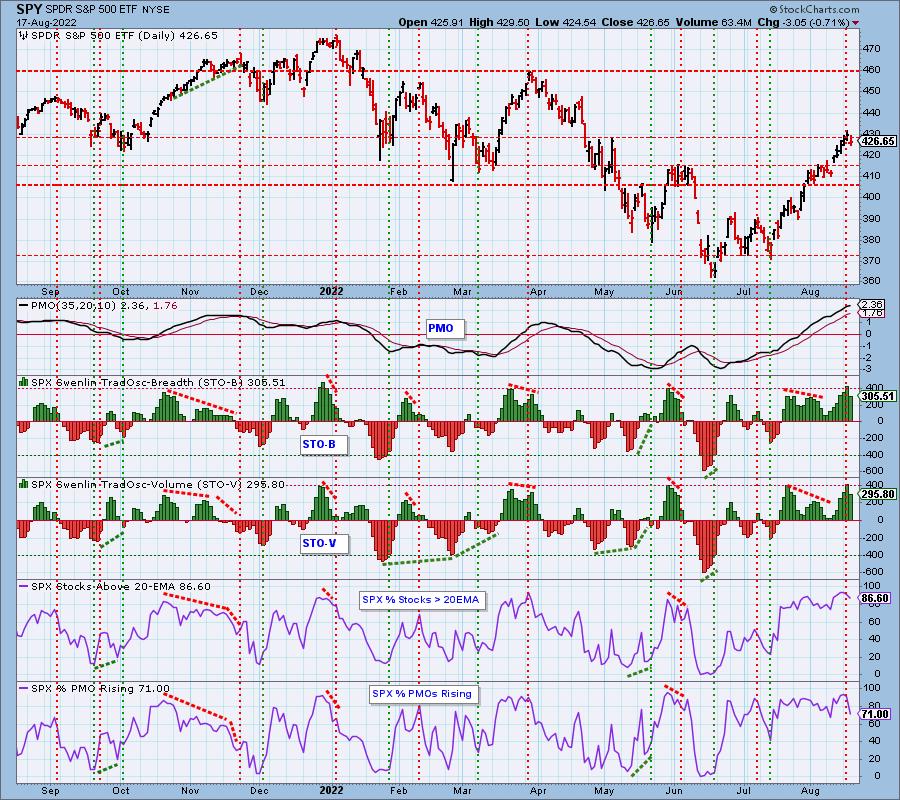Click the StockCharts.com watermark text
900x800 pixels.
[814, 9]
